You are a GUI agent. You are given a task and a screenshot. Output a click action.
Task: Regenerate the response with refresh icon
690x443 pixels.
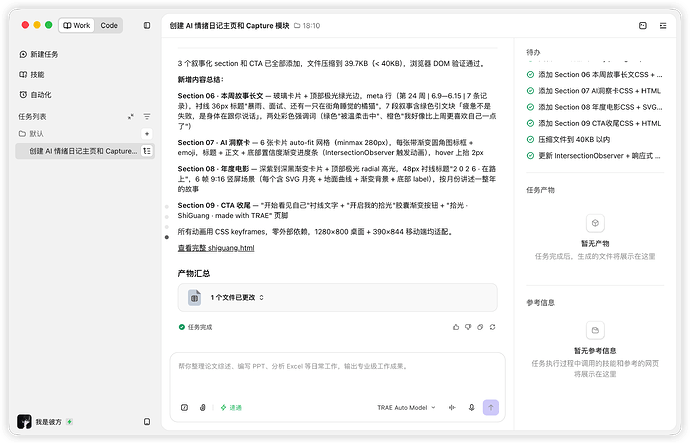pyautogui.click(x=492, y=327)
